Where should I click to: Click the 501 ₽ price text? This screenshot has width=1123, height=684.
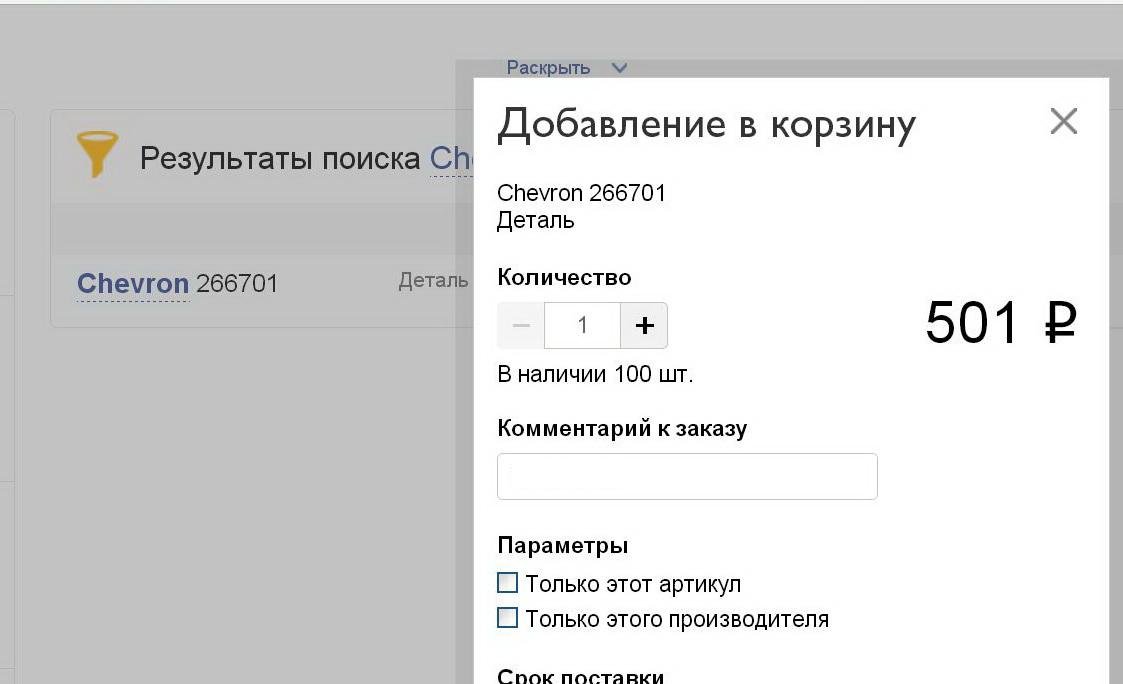1001,323
